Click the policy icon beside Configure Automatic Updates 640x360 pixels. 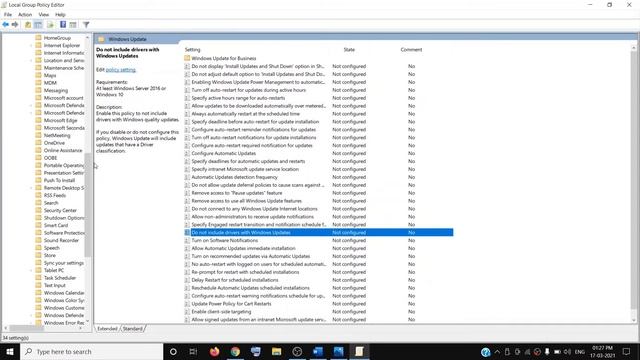coord(187,153)
